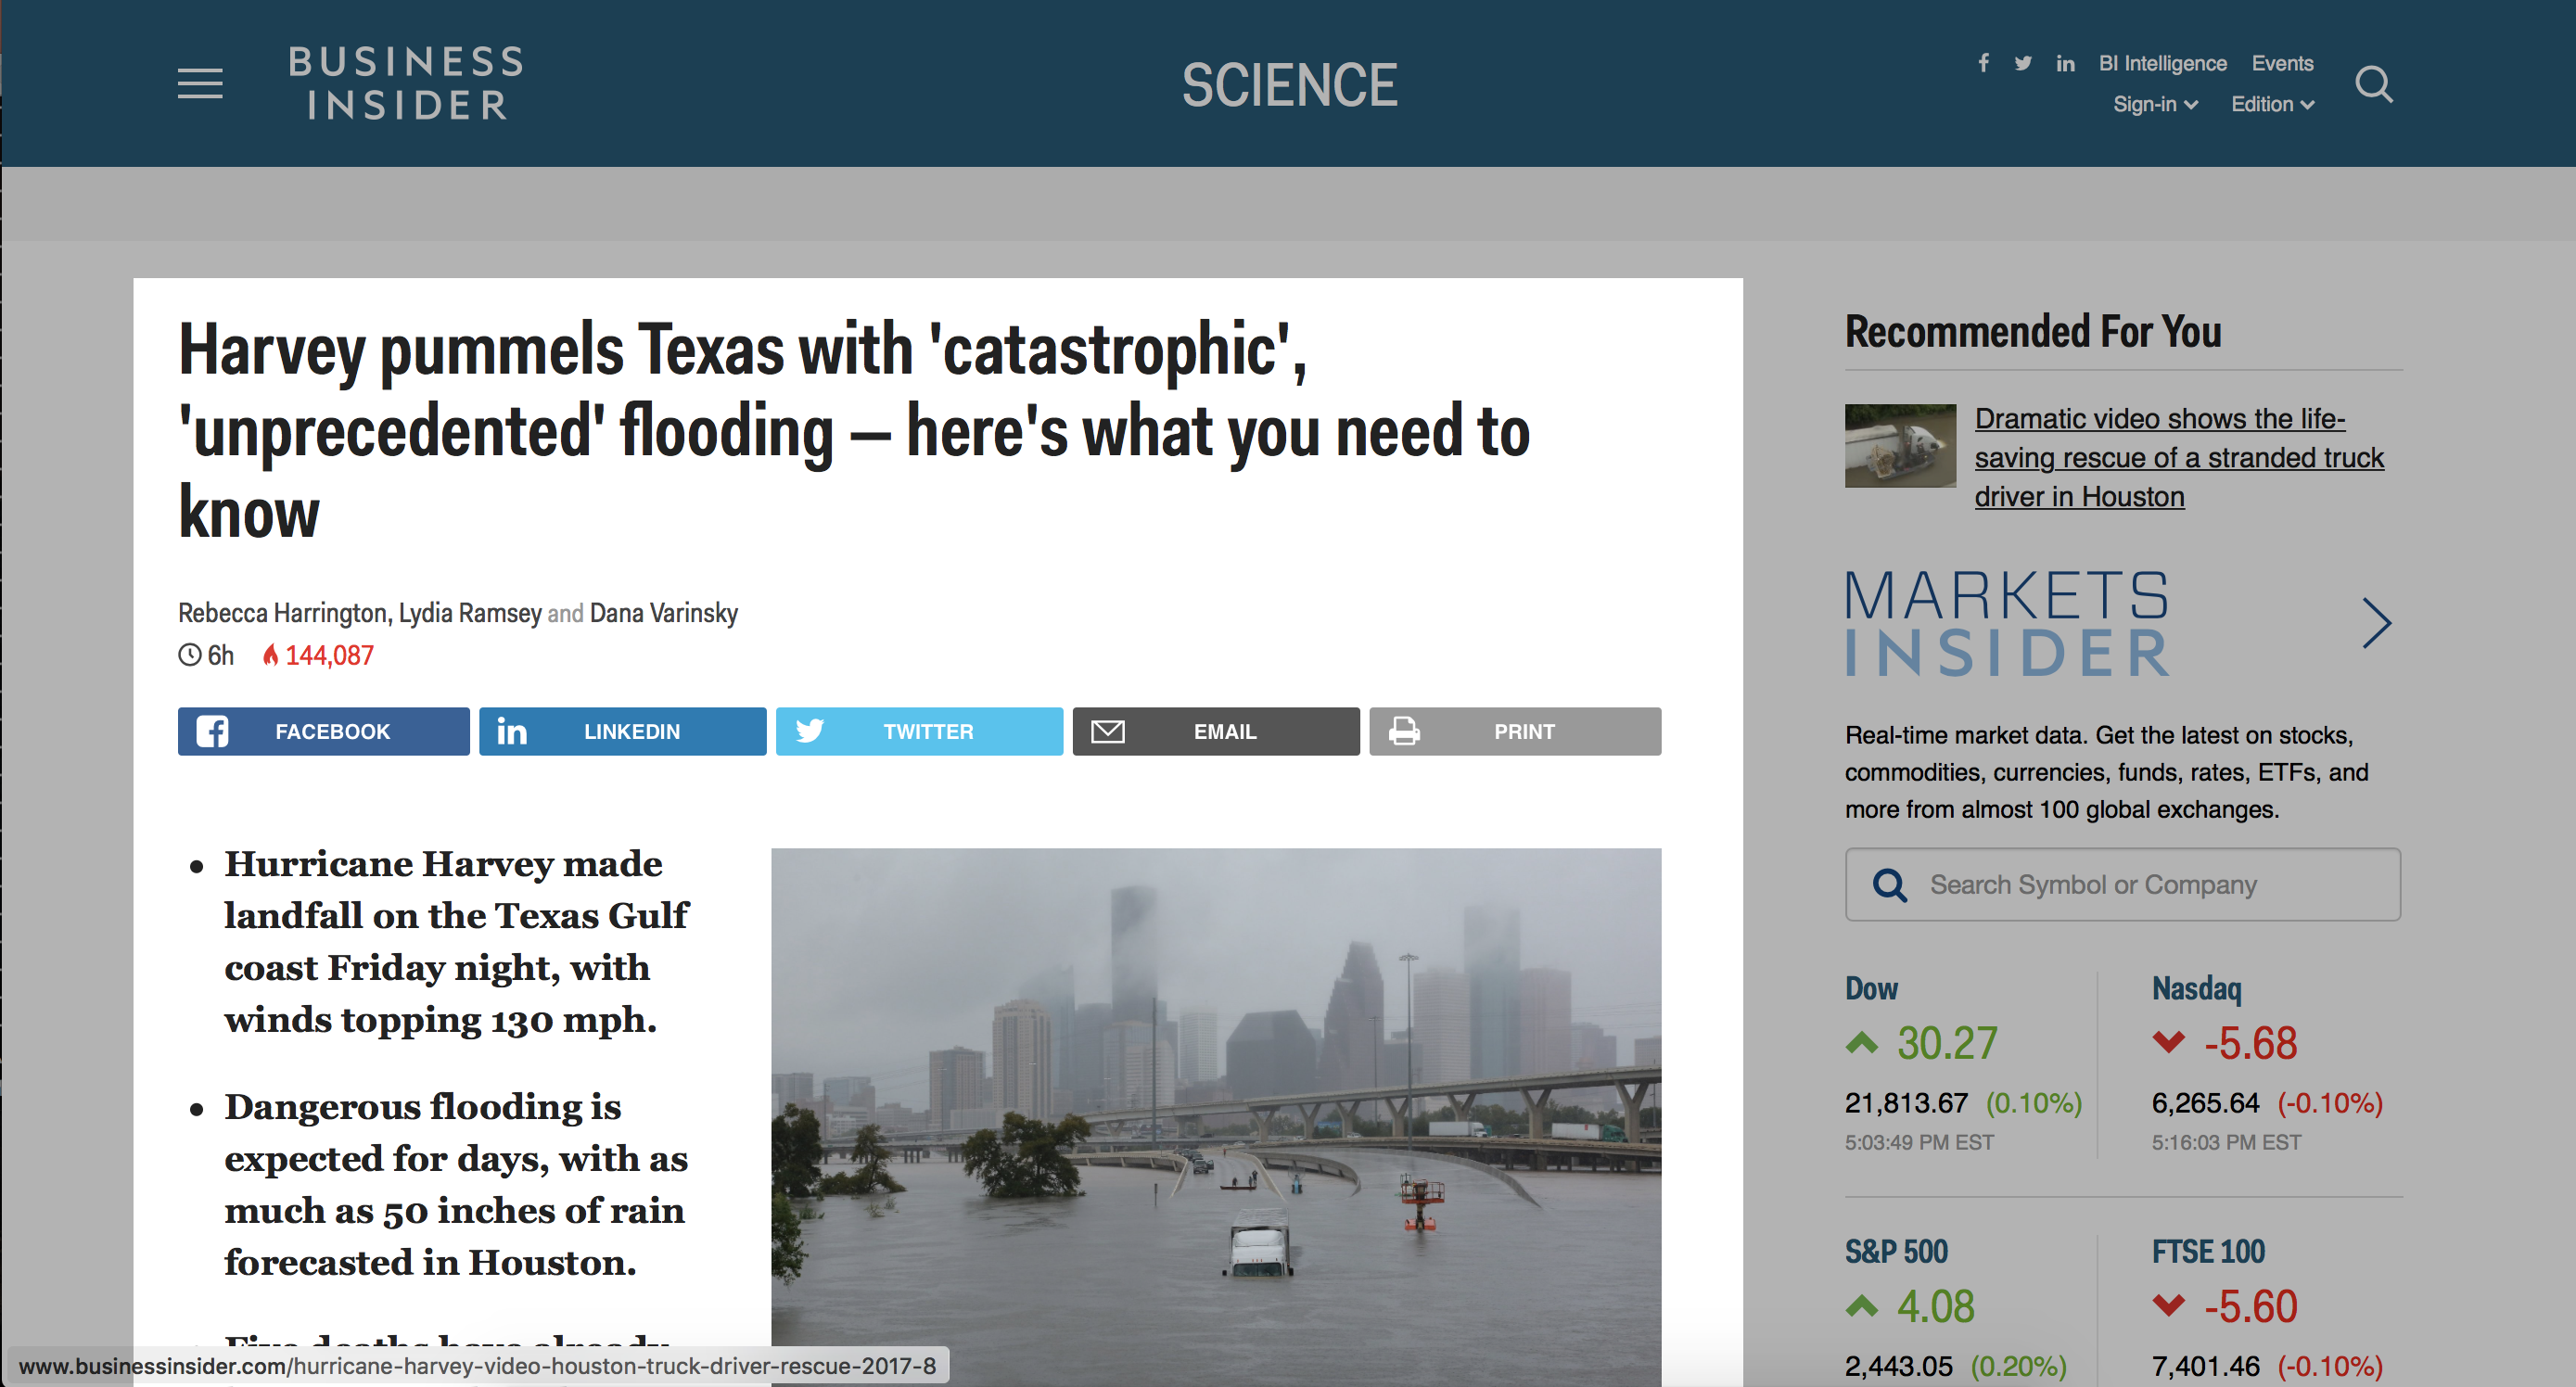Click the FTSE 100 red down arrow

pyautogui.click(x=2168, y=1306)
